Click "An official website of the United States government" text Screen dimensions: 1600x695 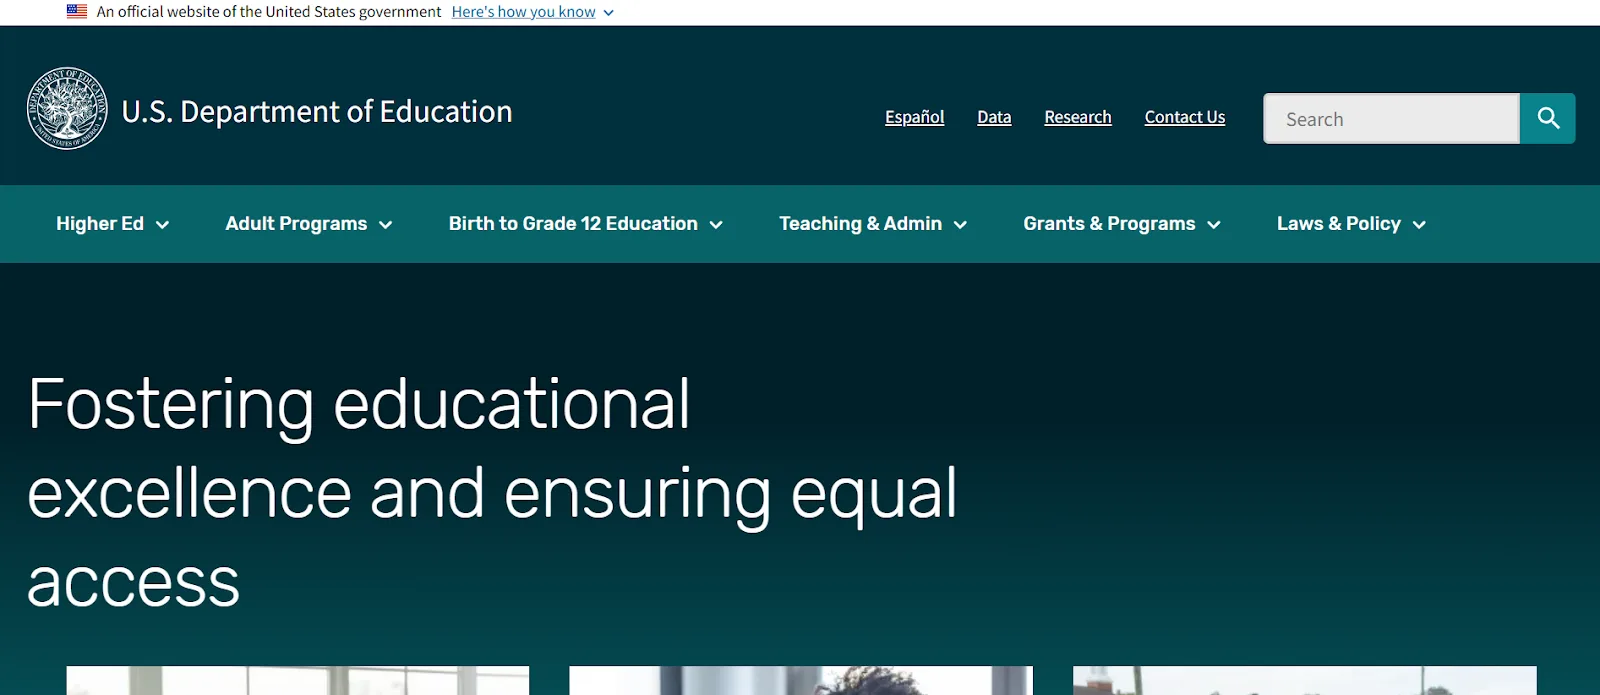[269, 12]
